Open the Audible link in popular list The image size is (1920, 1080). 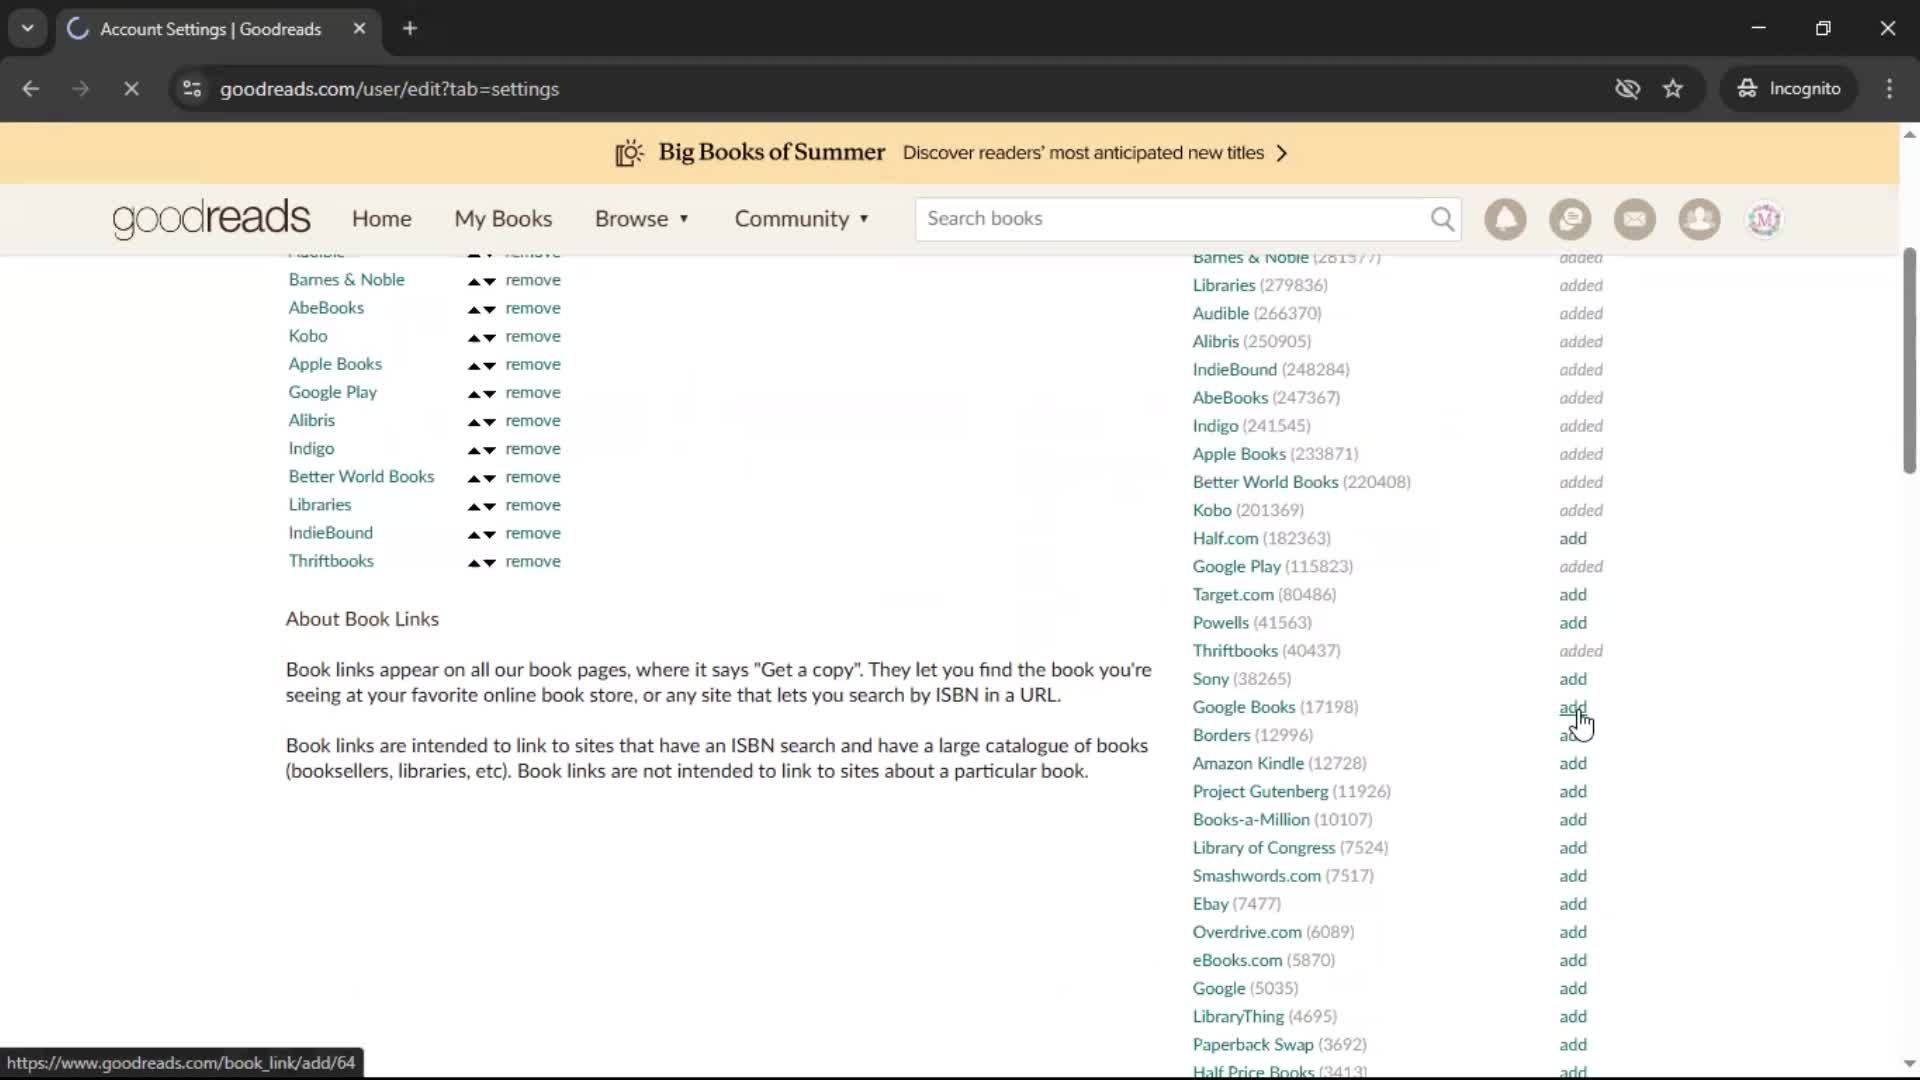[x=1221, y=314]
